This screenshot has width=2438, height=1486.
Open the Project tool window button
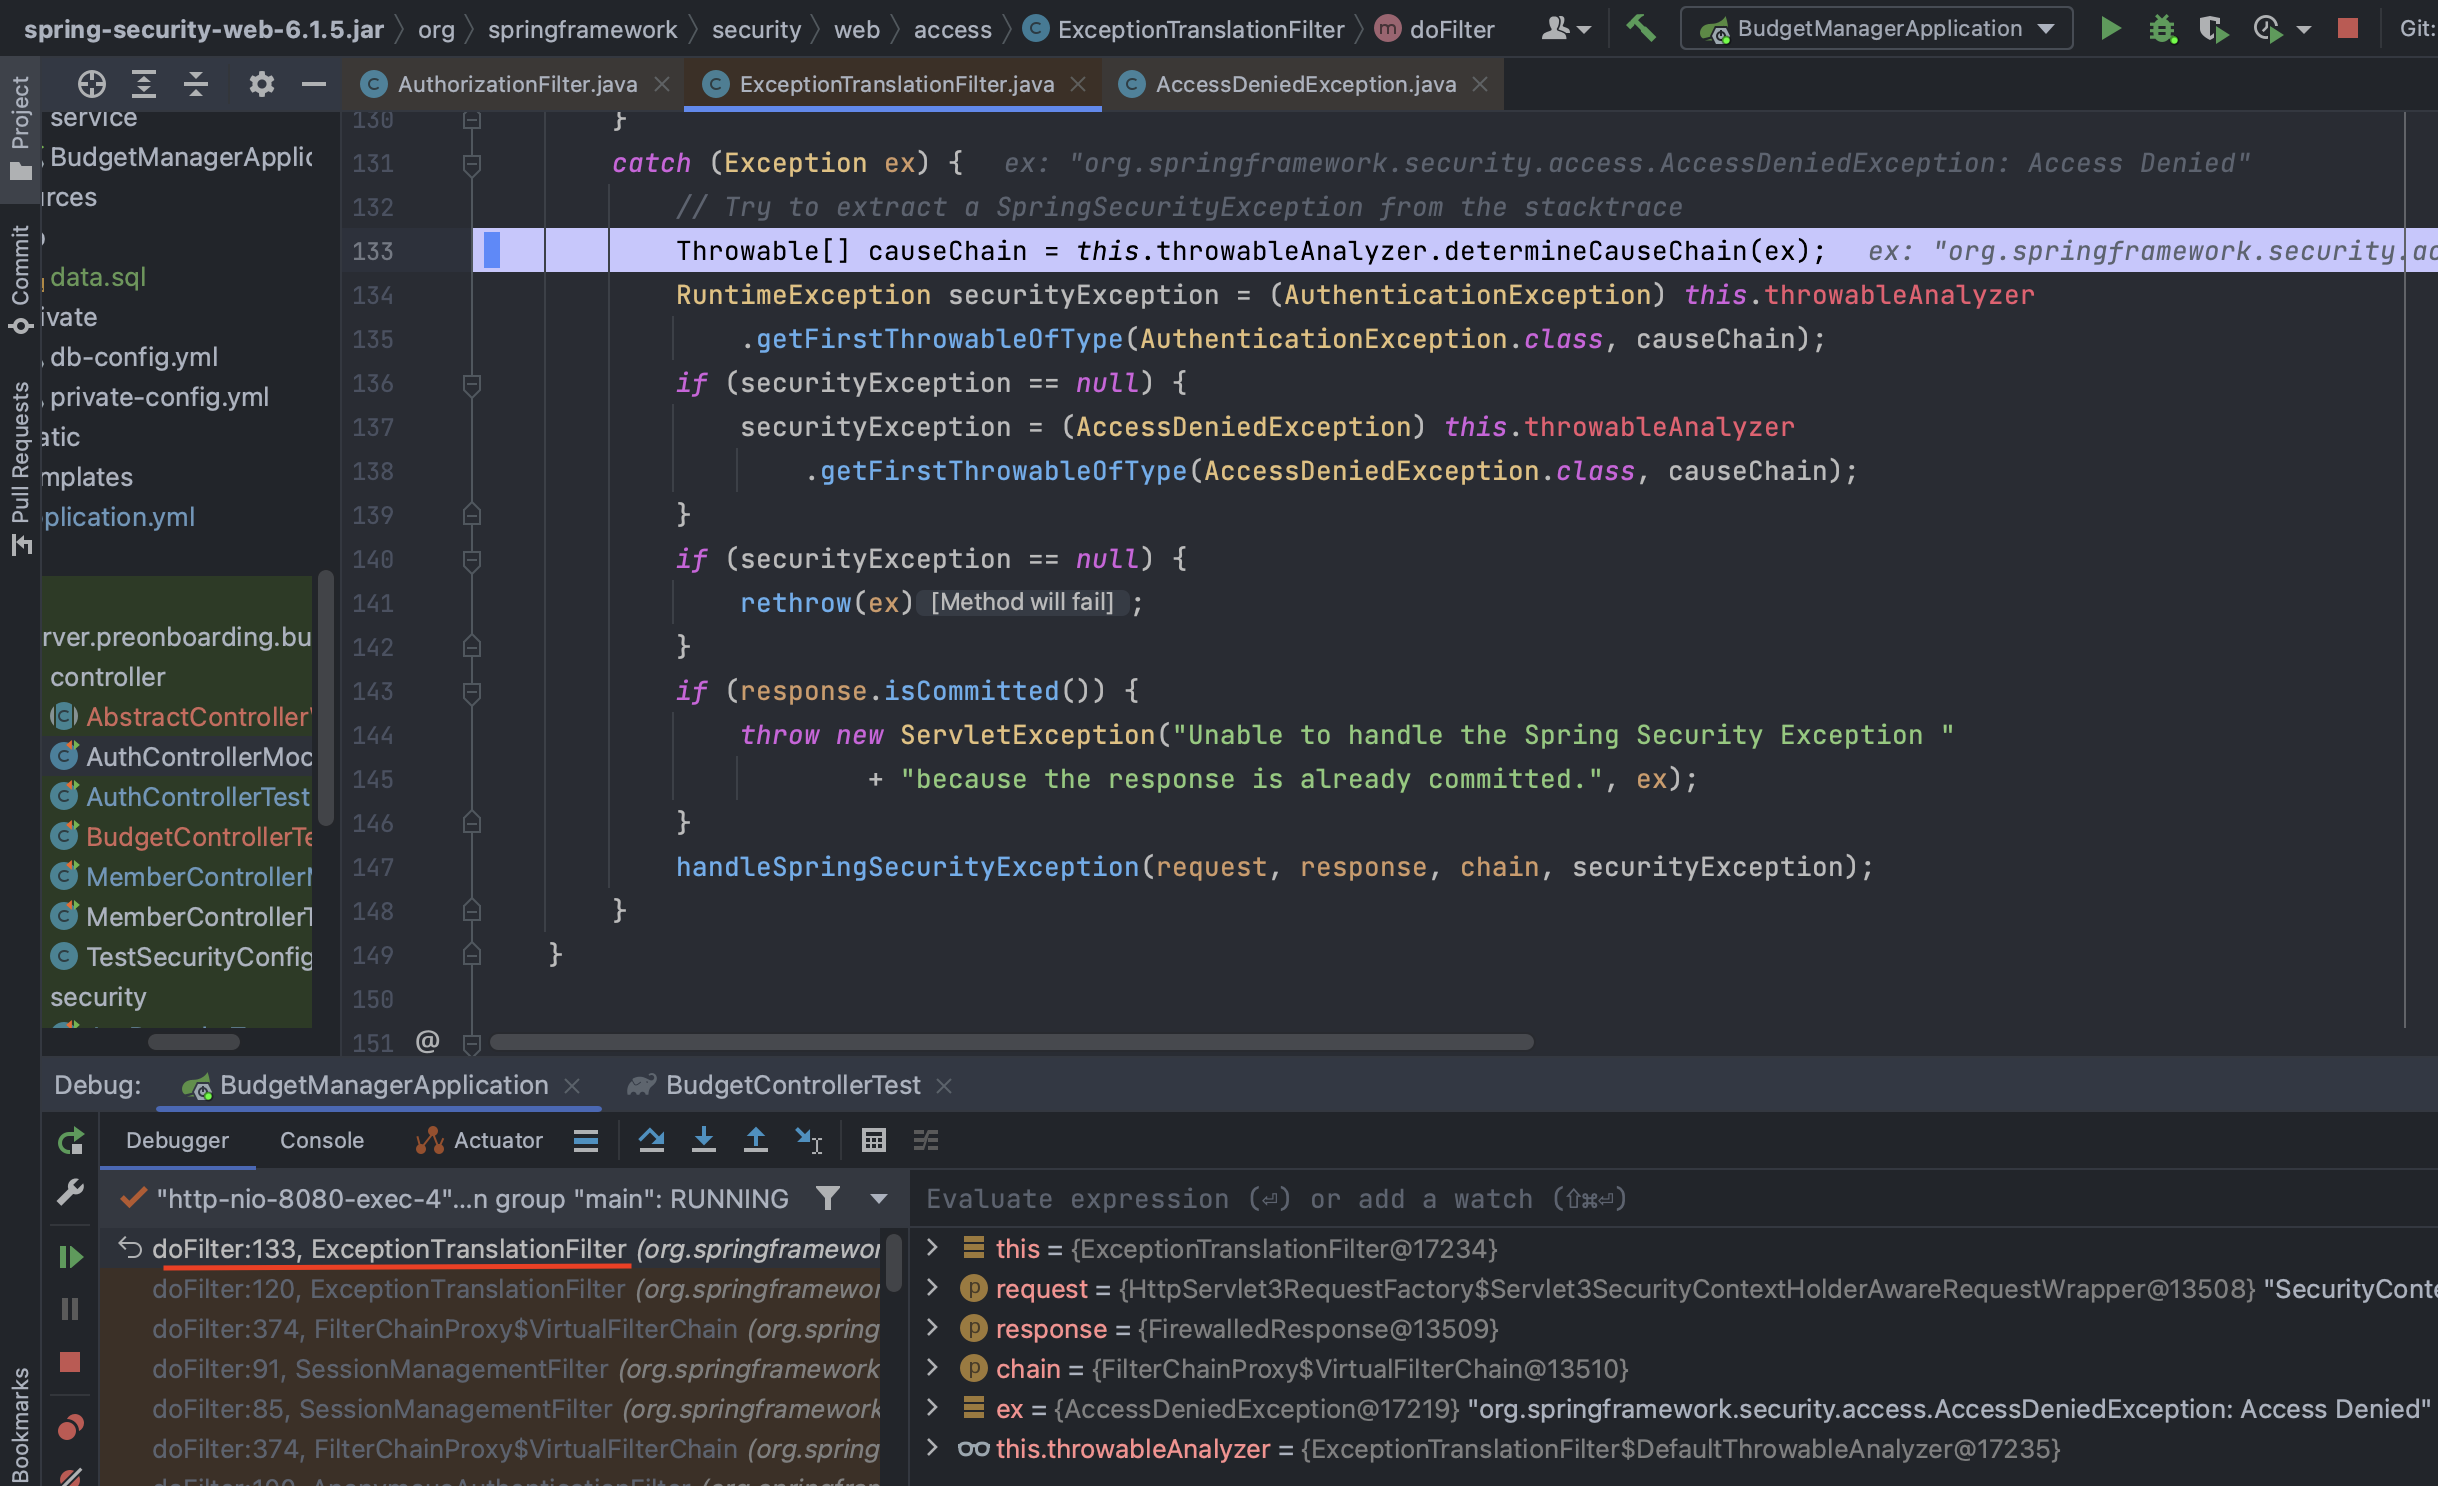point(20,128)
